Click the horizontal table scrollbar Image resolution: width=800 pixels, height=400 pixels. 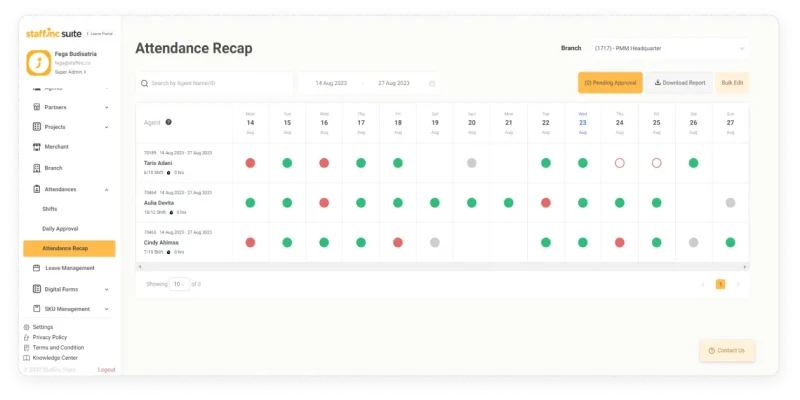click(x=442, y=267)
